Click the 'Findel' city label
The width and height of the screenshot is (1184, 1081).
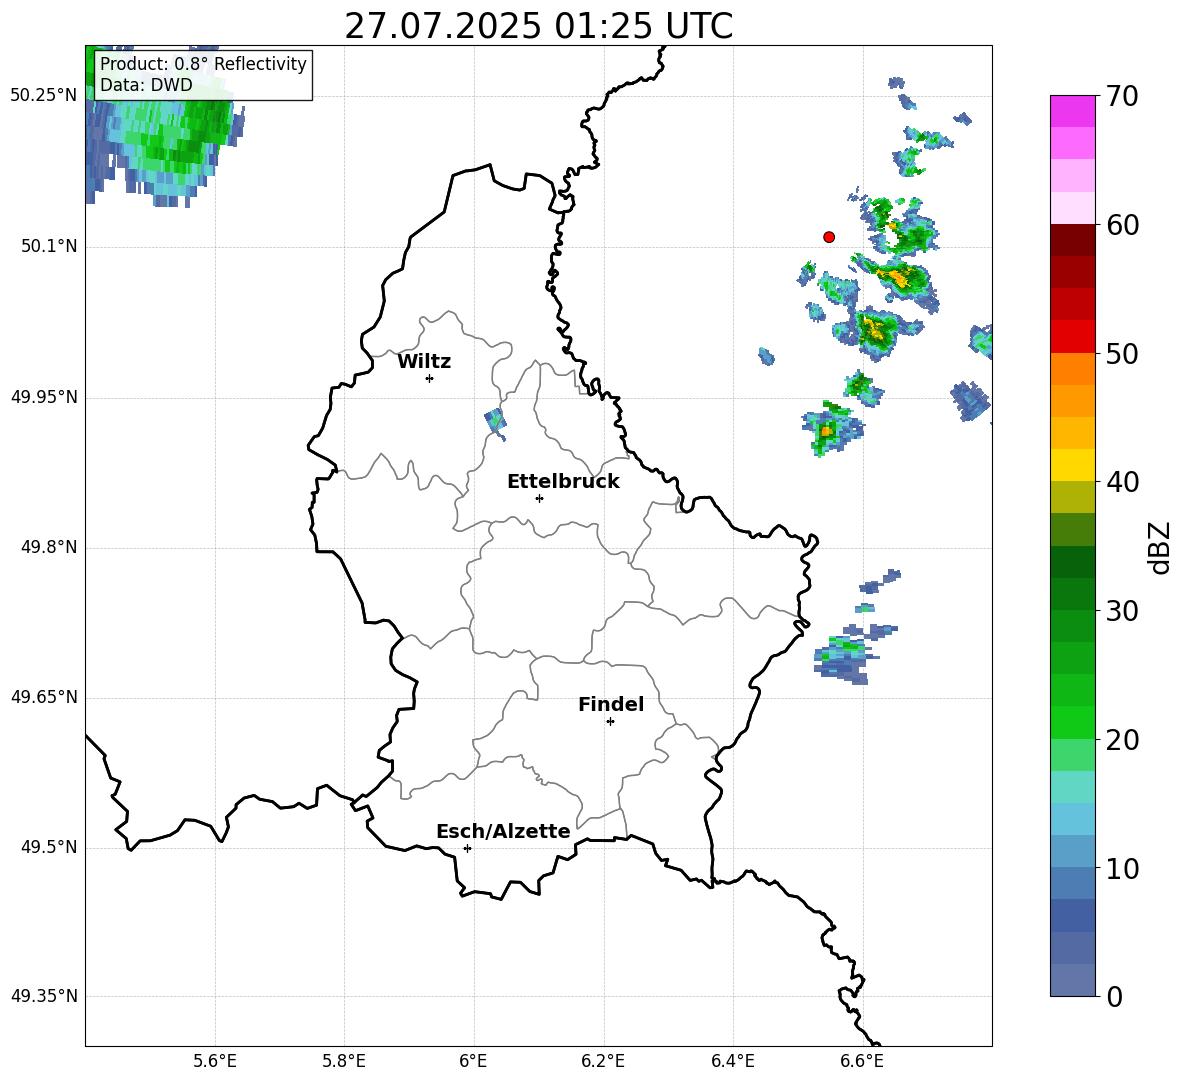pyautogui.click(x=611, y=704)
